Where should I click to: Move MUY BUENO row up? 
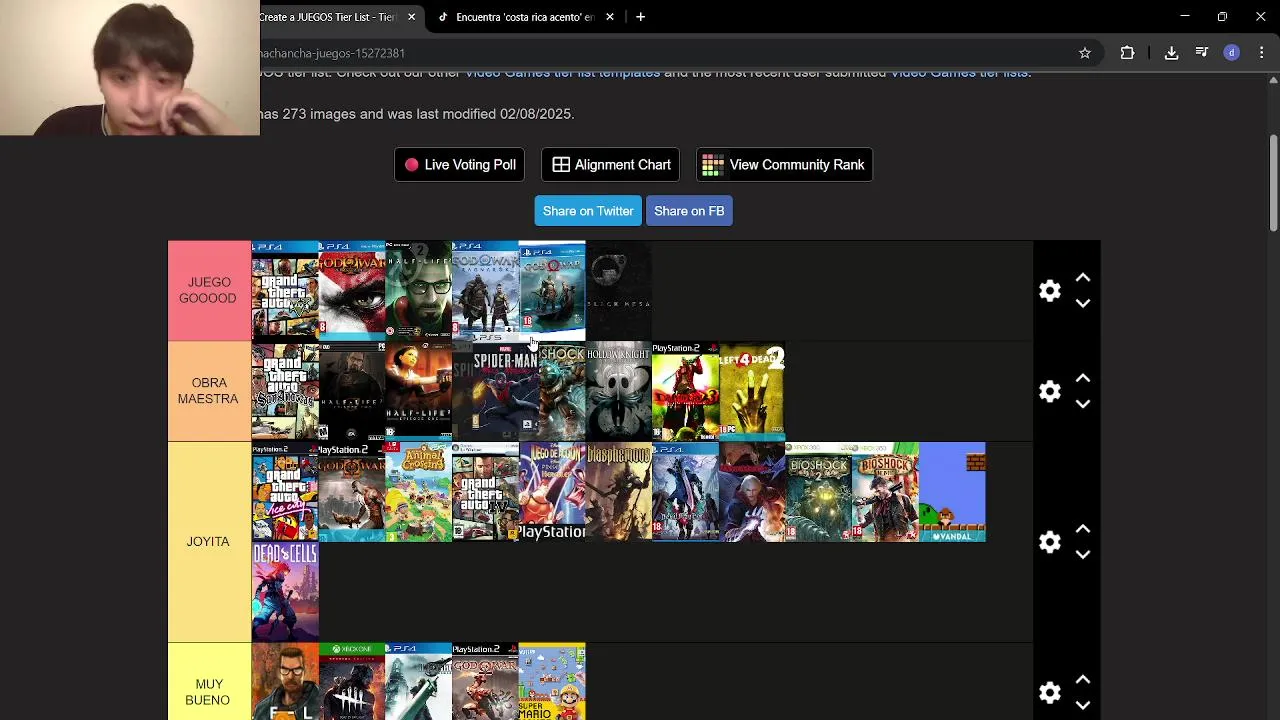pyautogui.click(x=1083, y=680)
